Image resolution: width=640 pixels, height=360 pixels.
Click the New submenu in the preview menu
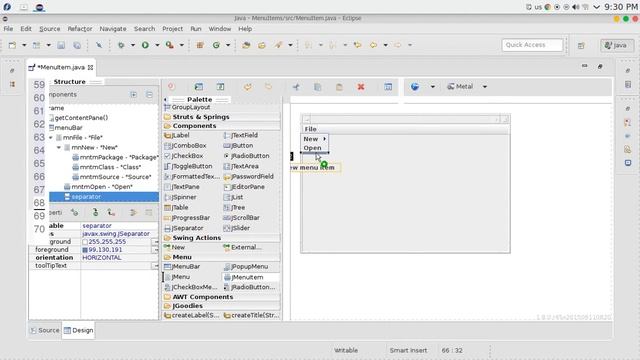pos(314,139)
